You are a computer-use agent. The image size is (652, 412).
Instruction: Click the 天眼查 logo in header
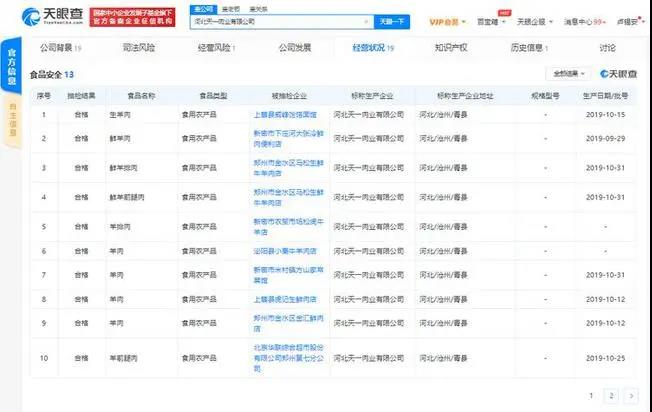coord(48,20)
